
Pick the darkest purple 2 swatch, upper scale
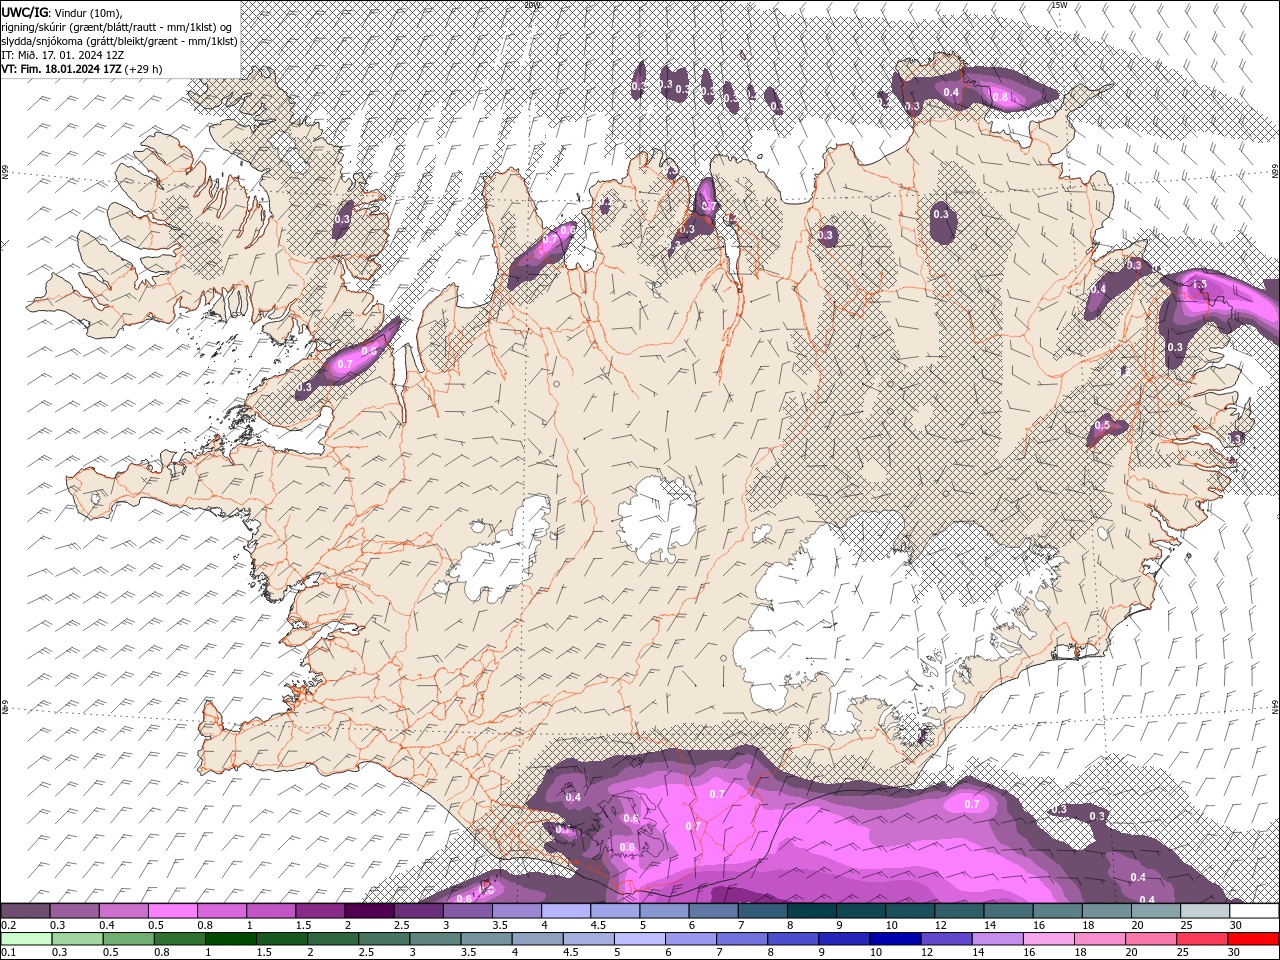369,912
